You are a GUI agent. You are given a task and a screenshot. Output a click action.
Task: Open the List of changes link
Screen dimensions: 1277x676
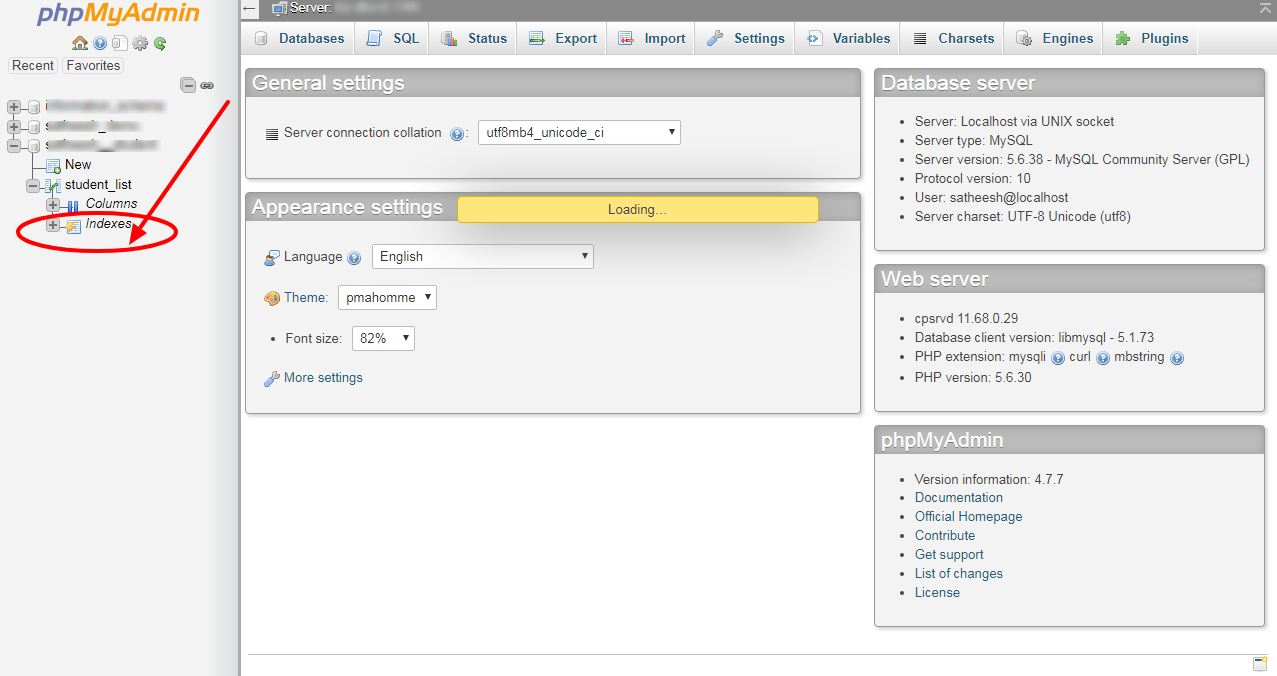pyautogui.click(x=958, y=574)
